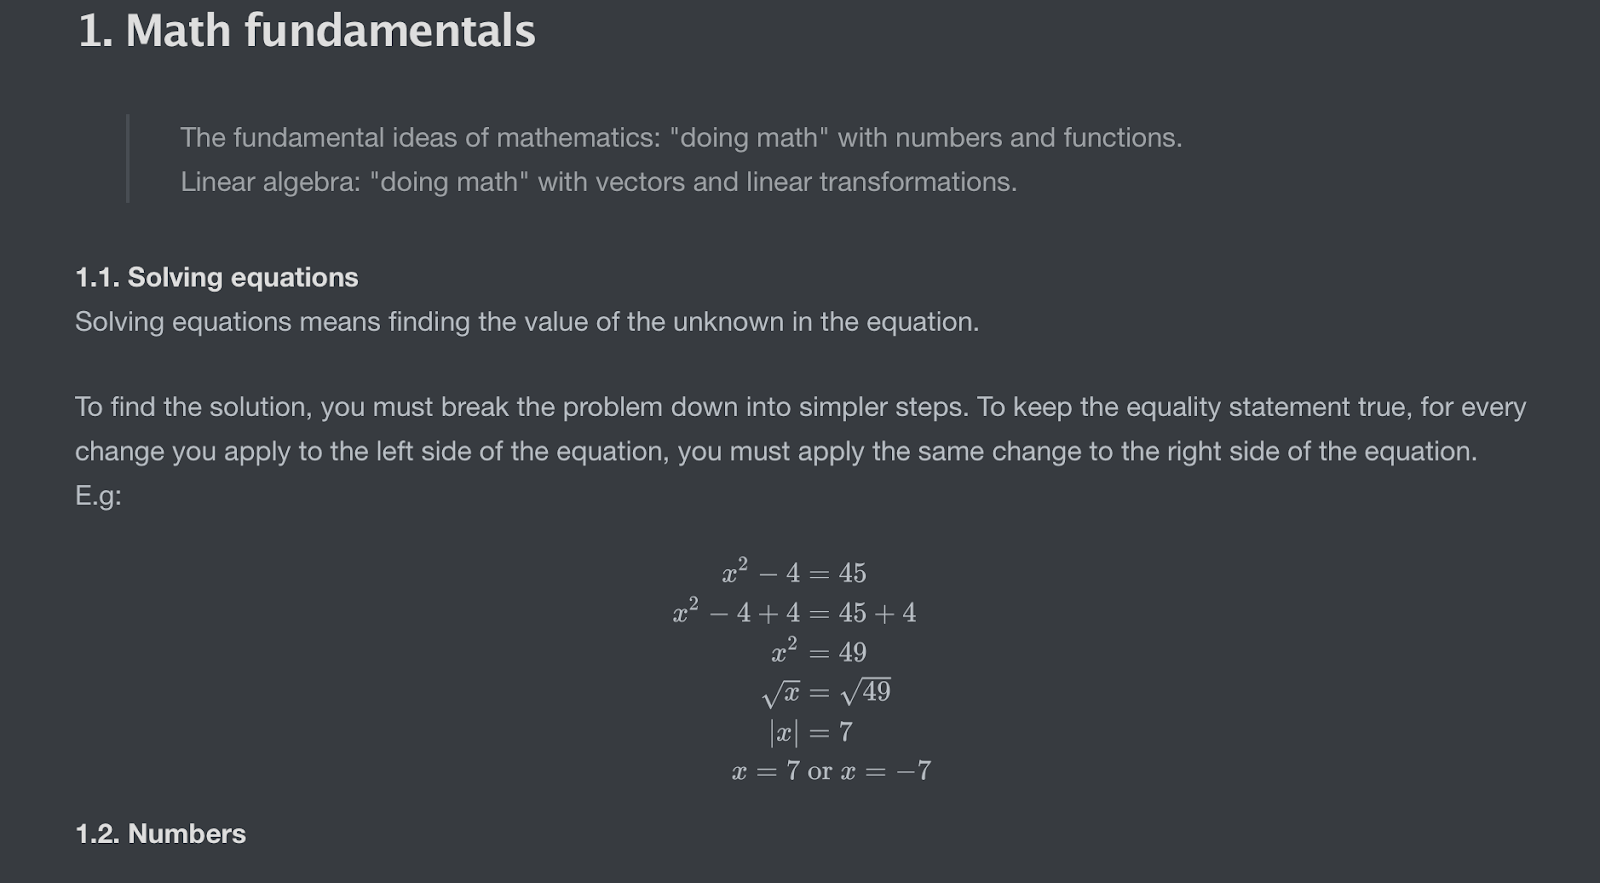Screen dimensions: 1600x883
Task: Click the "1.1. Solving equations" subheading
Action: coord(217,277)
